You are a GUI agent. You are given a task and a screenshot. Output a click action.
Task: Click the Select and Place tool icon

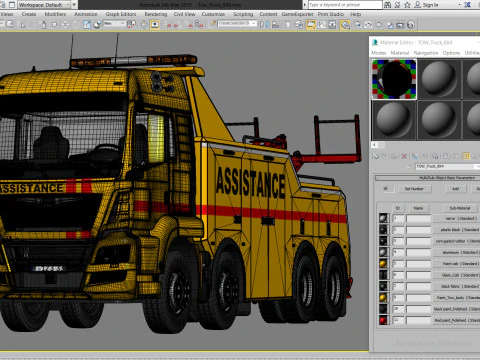[x=97, y=25]
